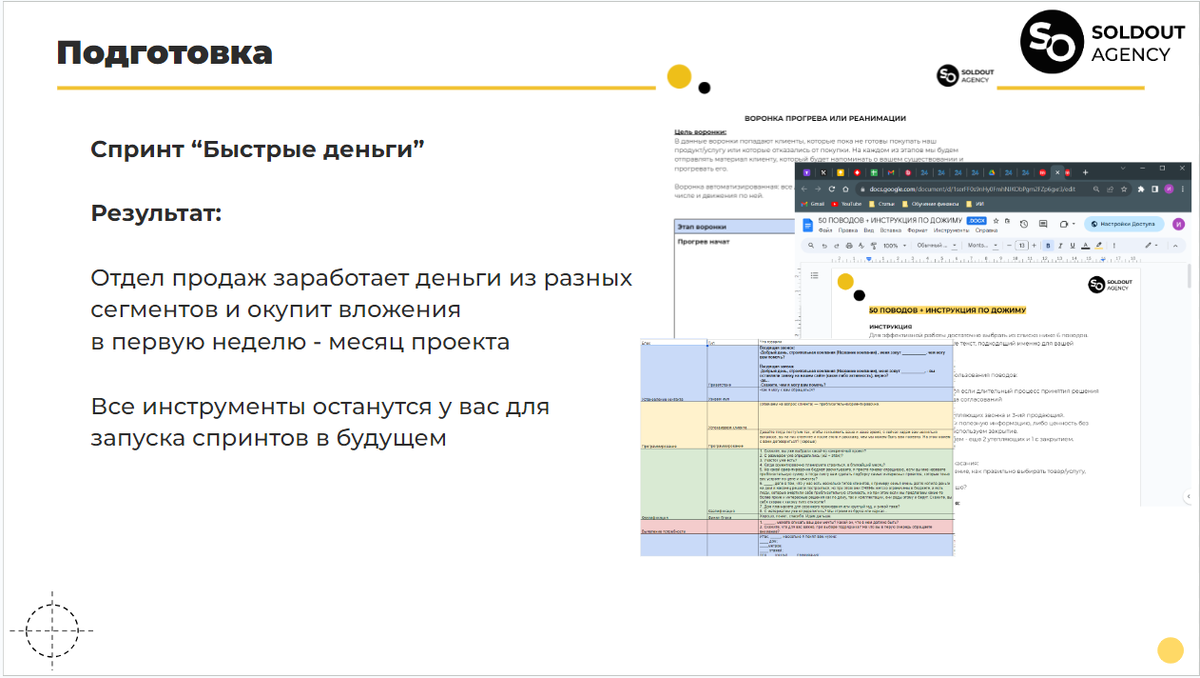Click the Chrome forward arrow
Screen dimensions: 1200x678
coord(818,189)
